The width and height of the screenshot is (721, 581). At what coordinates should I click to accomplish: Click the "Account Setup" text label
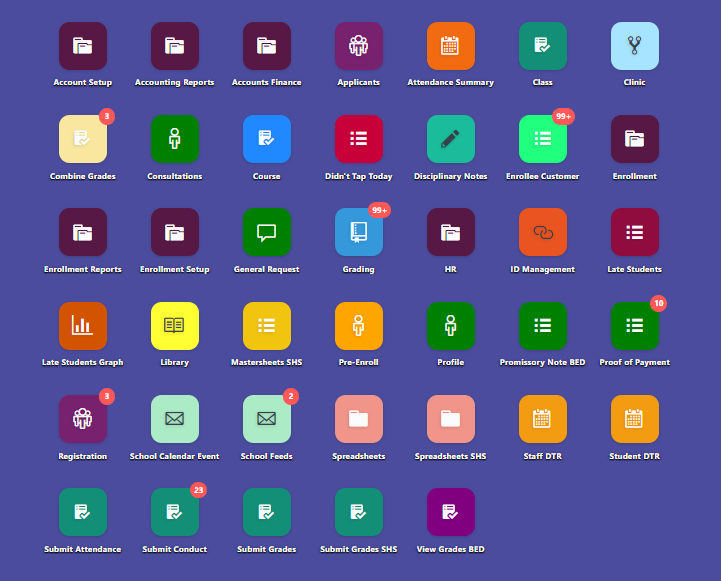[x=83, y=82]
